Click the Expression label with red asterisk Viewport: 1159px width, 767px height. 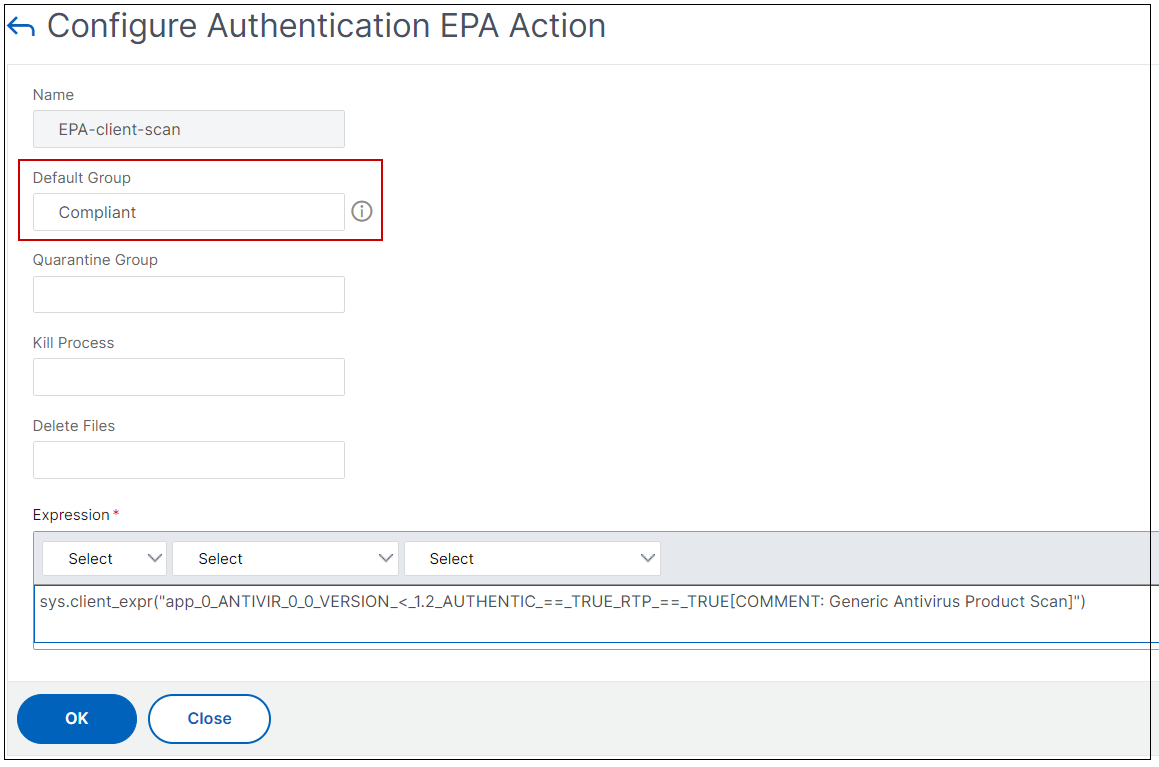click(x=72, y=515)
